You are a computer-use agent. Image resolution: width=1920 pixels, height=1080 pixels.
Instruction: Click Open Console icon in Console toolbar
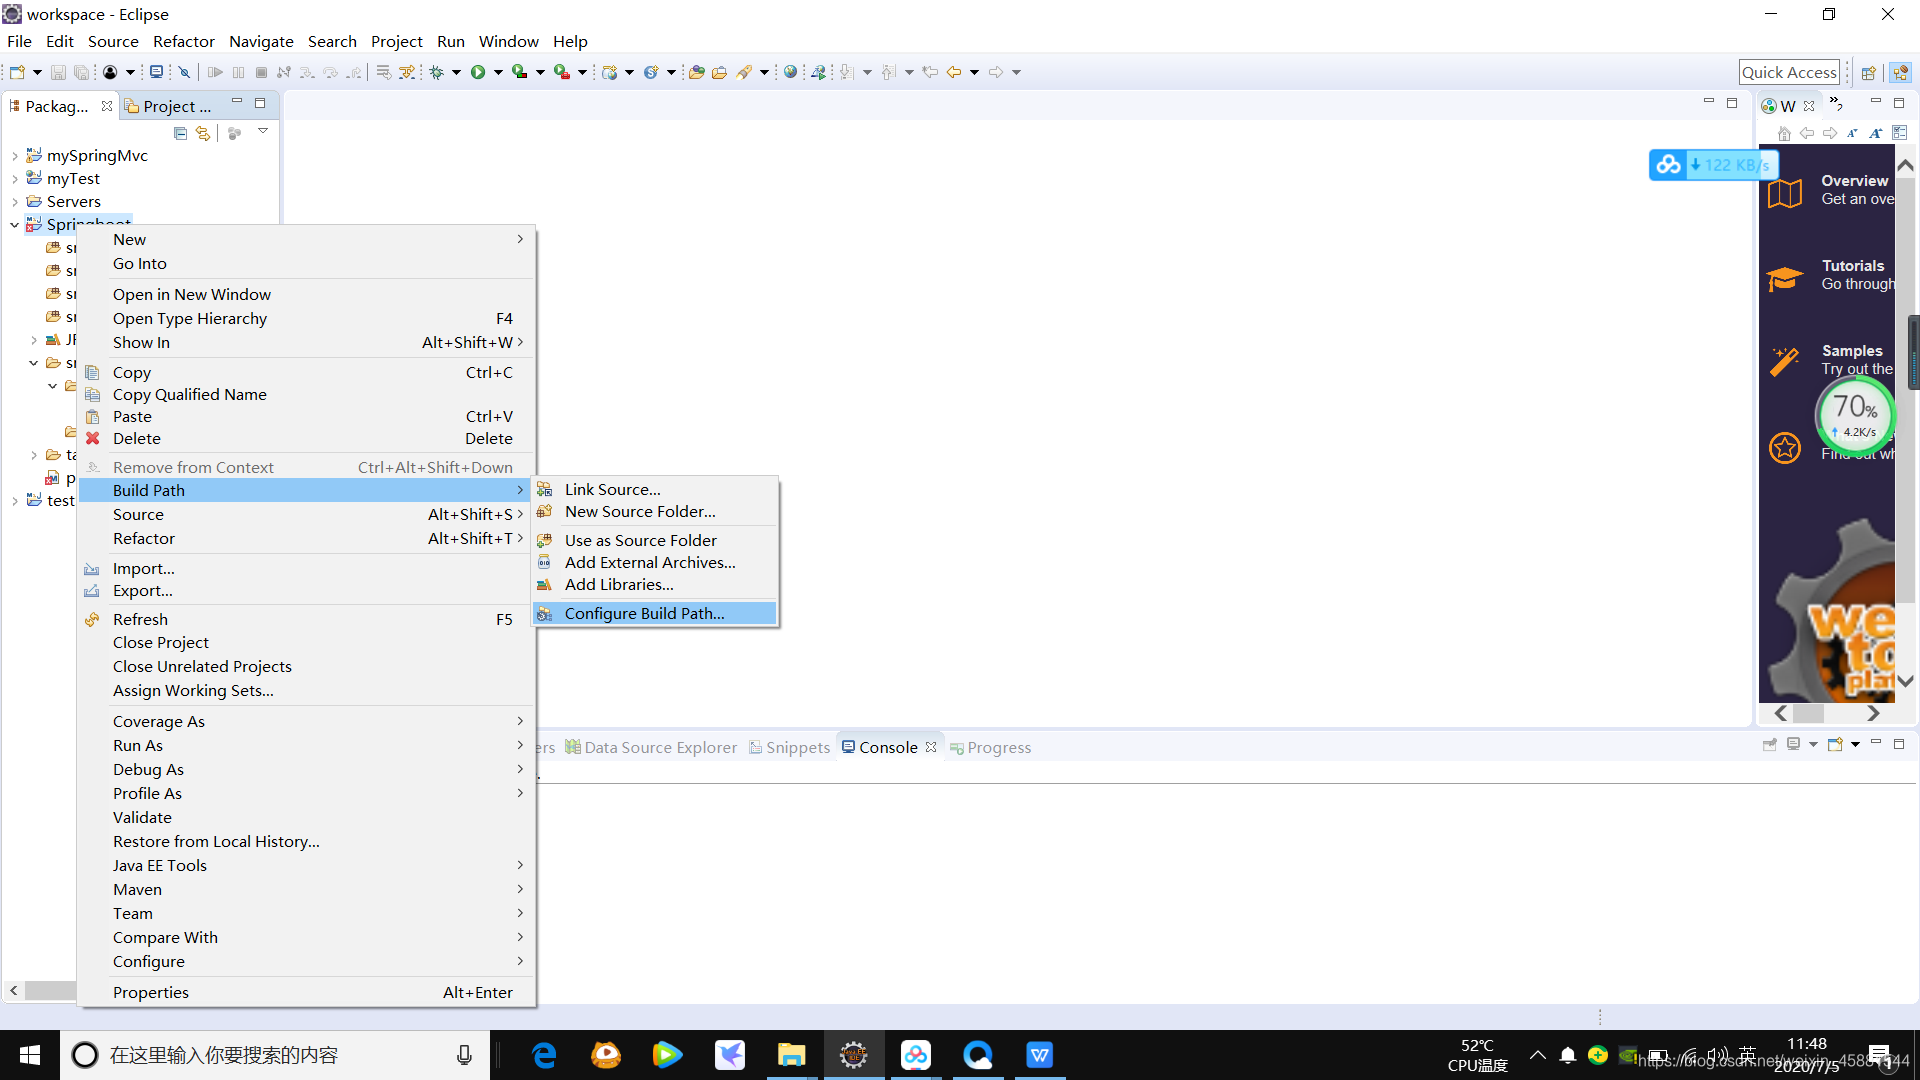[x=1835, y=745]
